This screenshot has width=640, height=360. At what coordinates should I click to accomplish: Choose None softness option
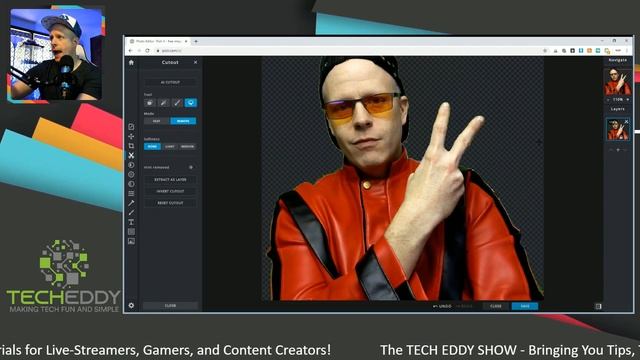[x=152, y=147]
